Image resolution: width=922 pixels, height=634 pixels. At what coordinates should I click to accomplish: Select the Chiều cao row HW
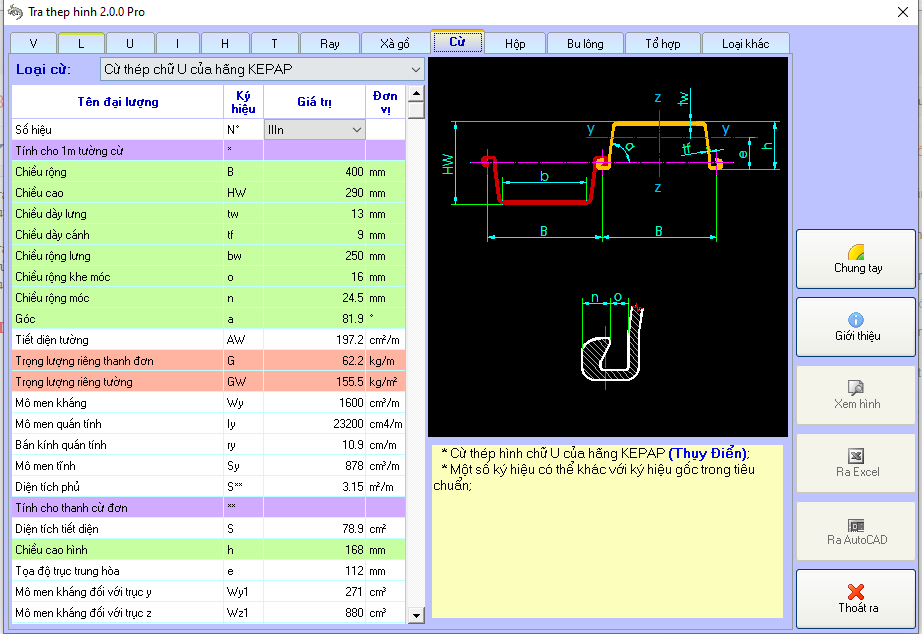209,193
